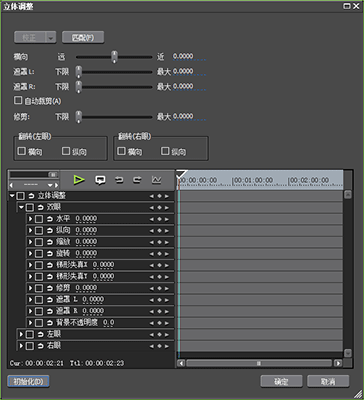This screenshot has width=364, height=400.
Task: Go to previous keyframe on 梯形失真Y row
Action: coord(152,277)
